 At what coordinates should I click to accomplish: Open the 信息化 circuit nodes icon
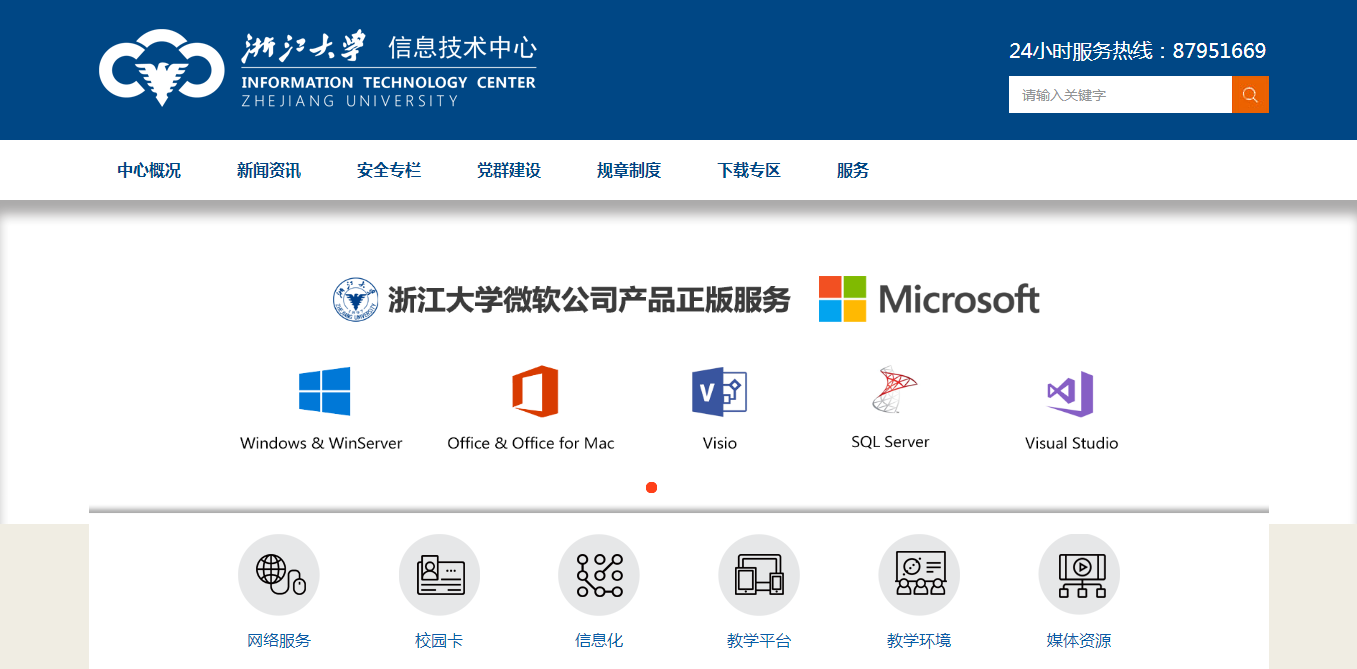tap(599, 574)
